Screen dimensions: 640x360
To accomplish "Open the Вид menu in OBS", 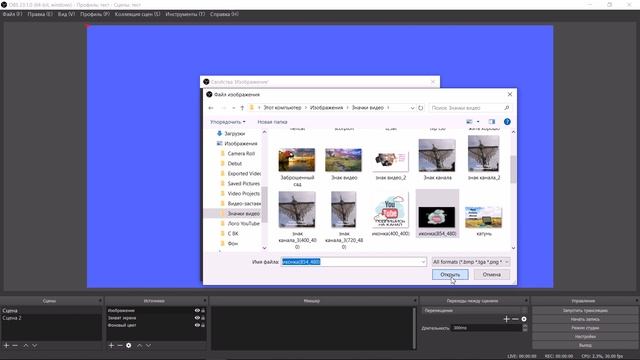I will point(66,14).
